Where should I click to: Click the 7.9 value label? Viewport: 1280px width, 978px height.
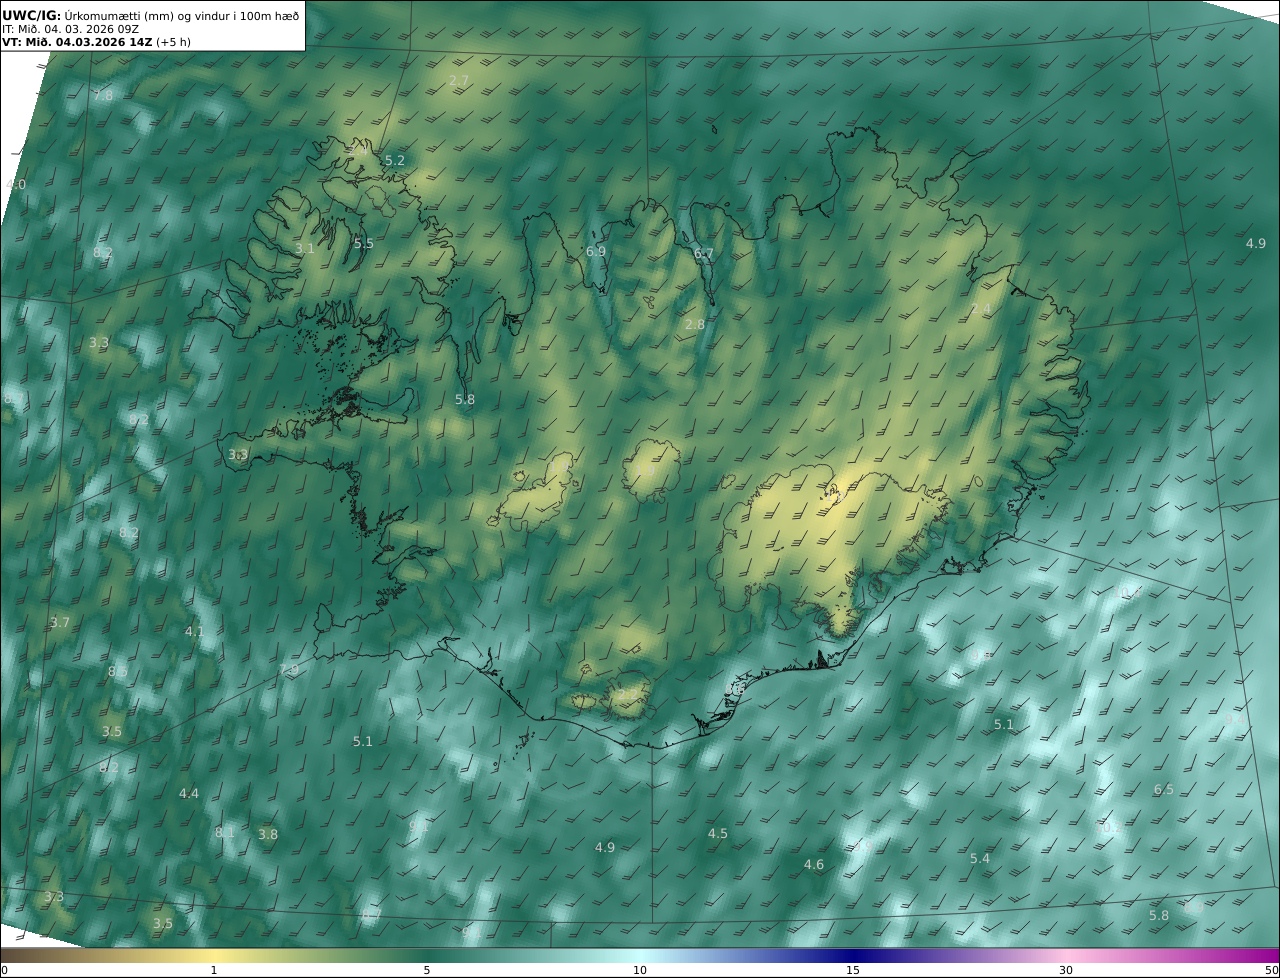coord(289,669)
